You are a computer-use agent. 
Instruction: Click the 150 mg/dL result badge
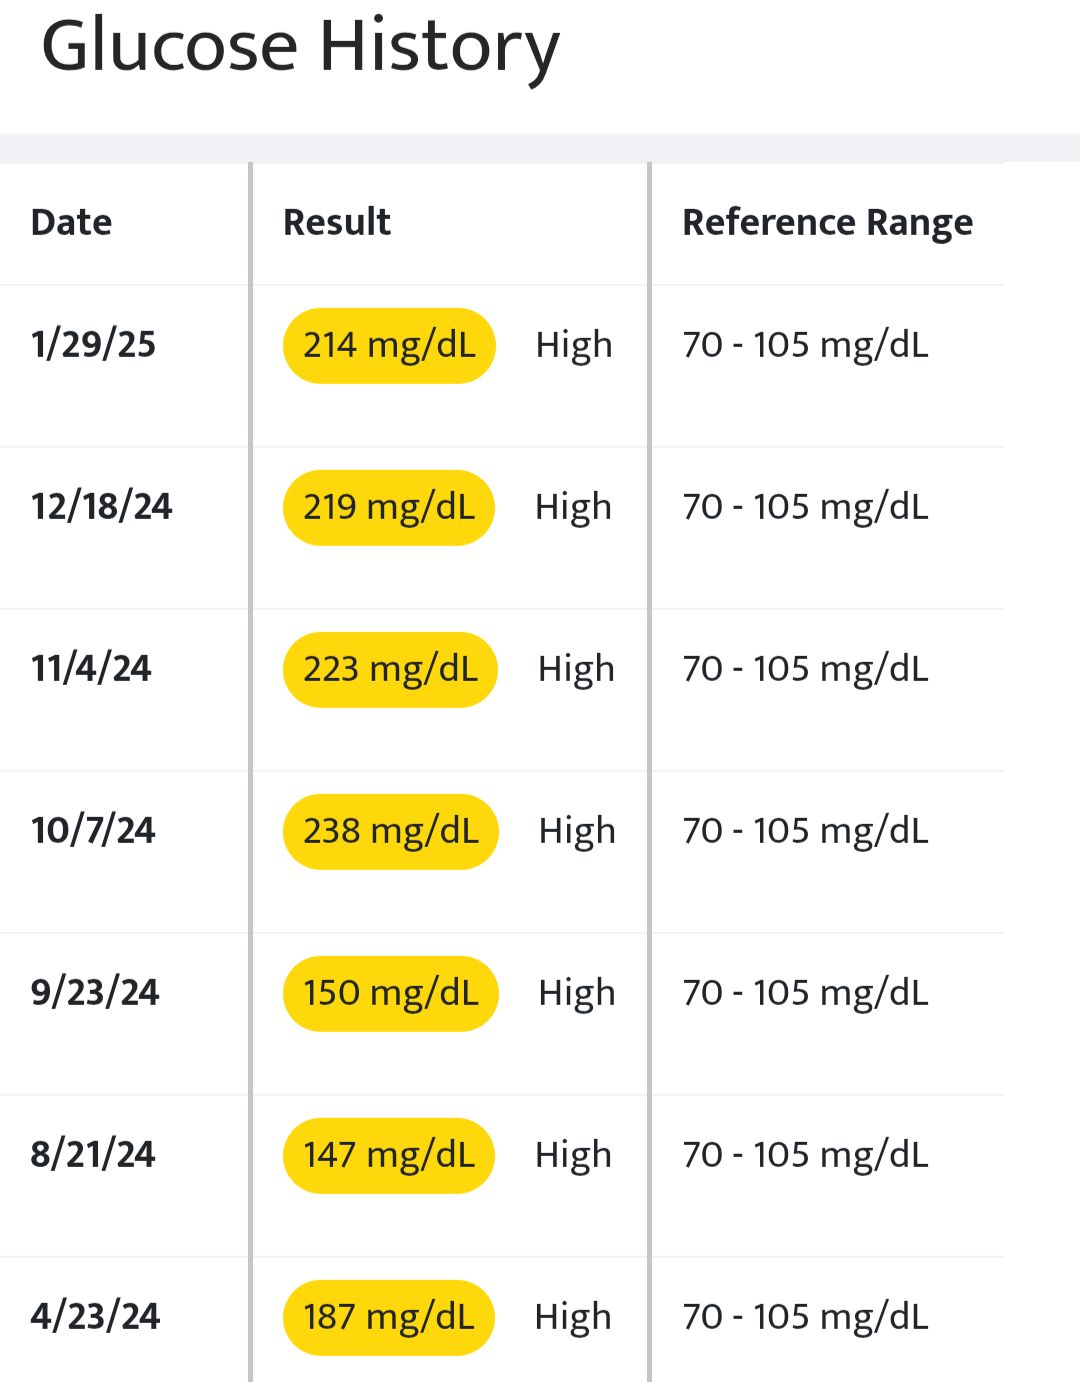(x=391, y=994)
